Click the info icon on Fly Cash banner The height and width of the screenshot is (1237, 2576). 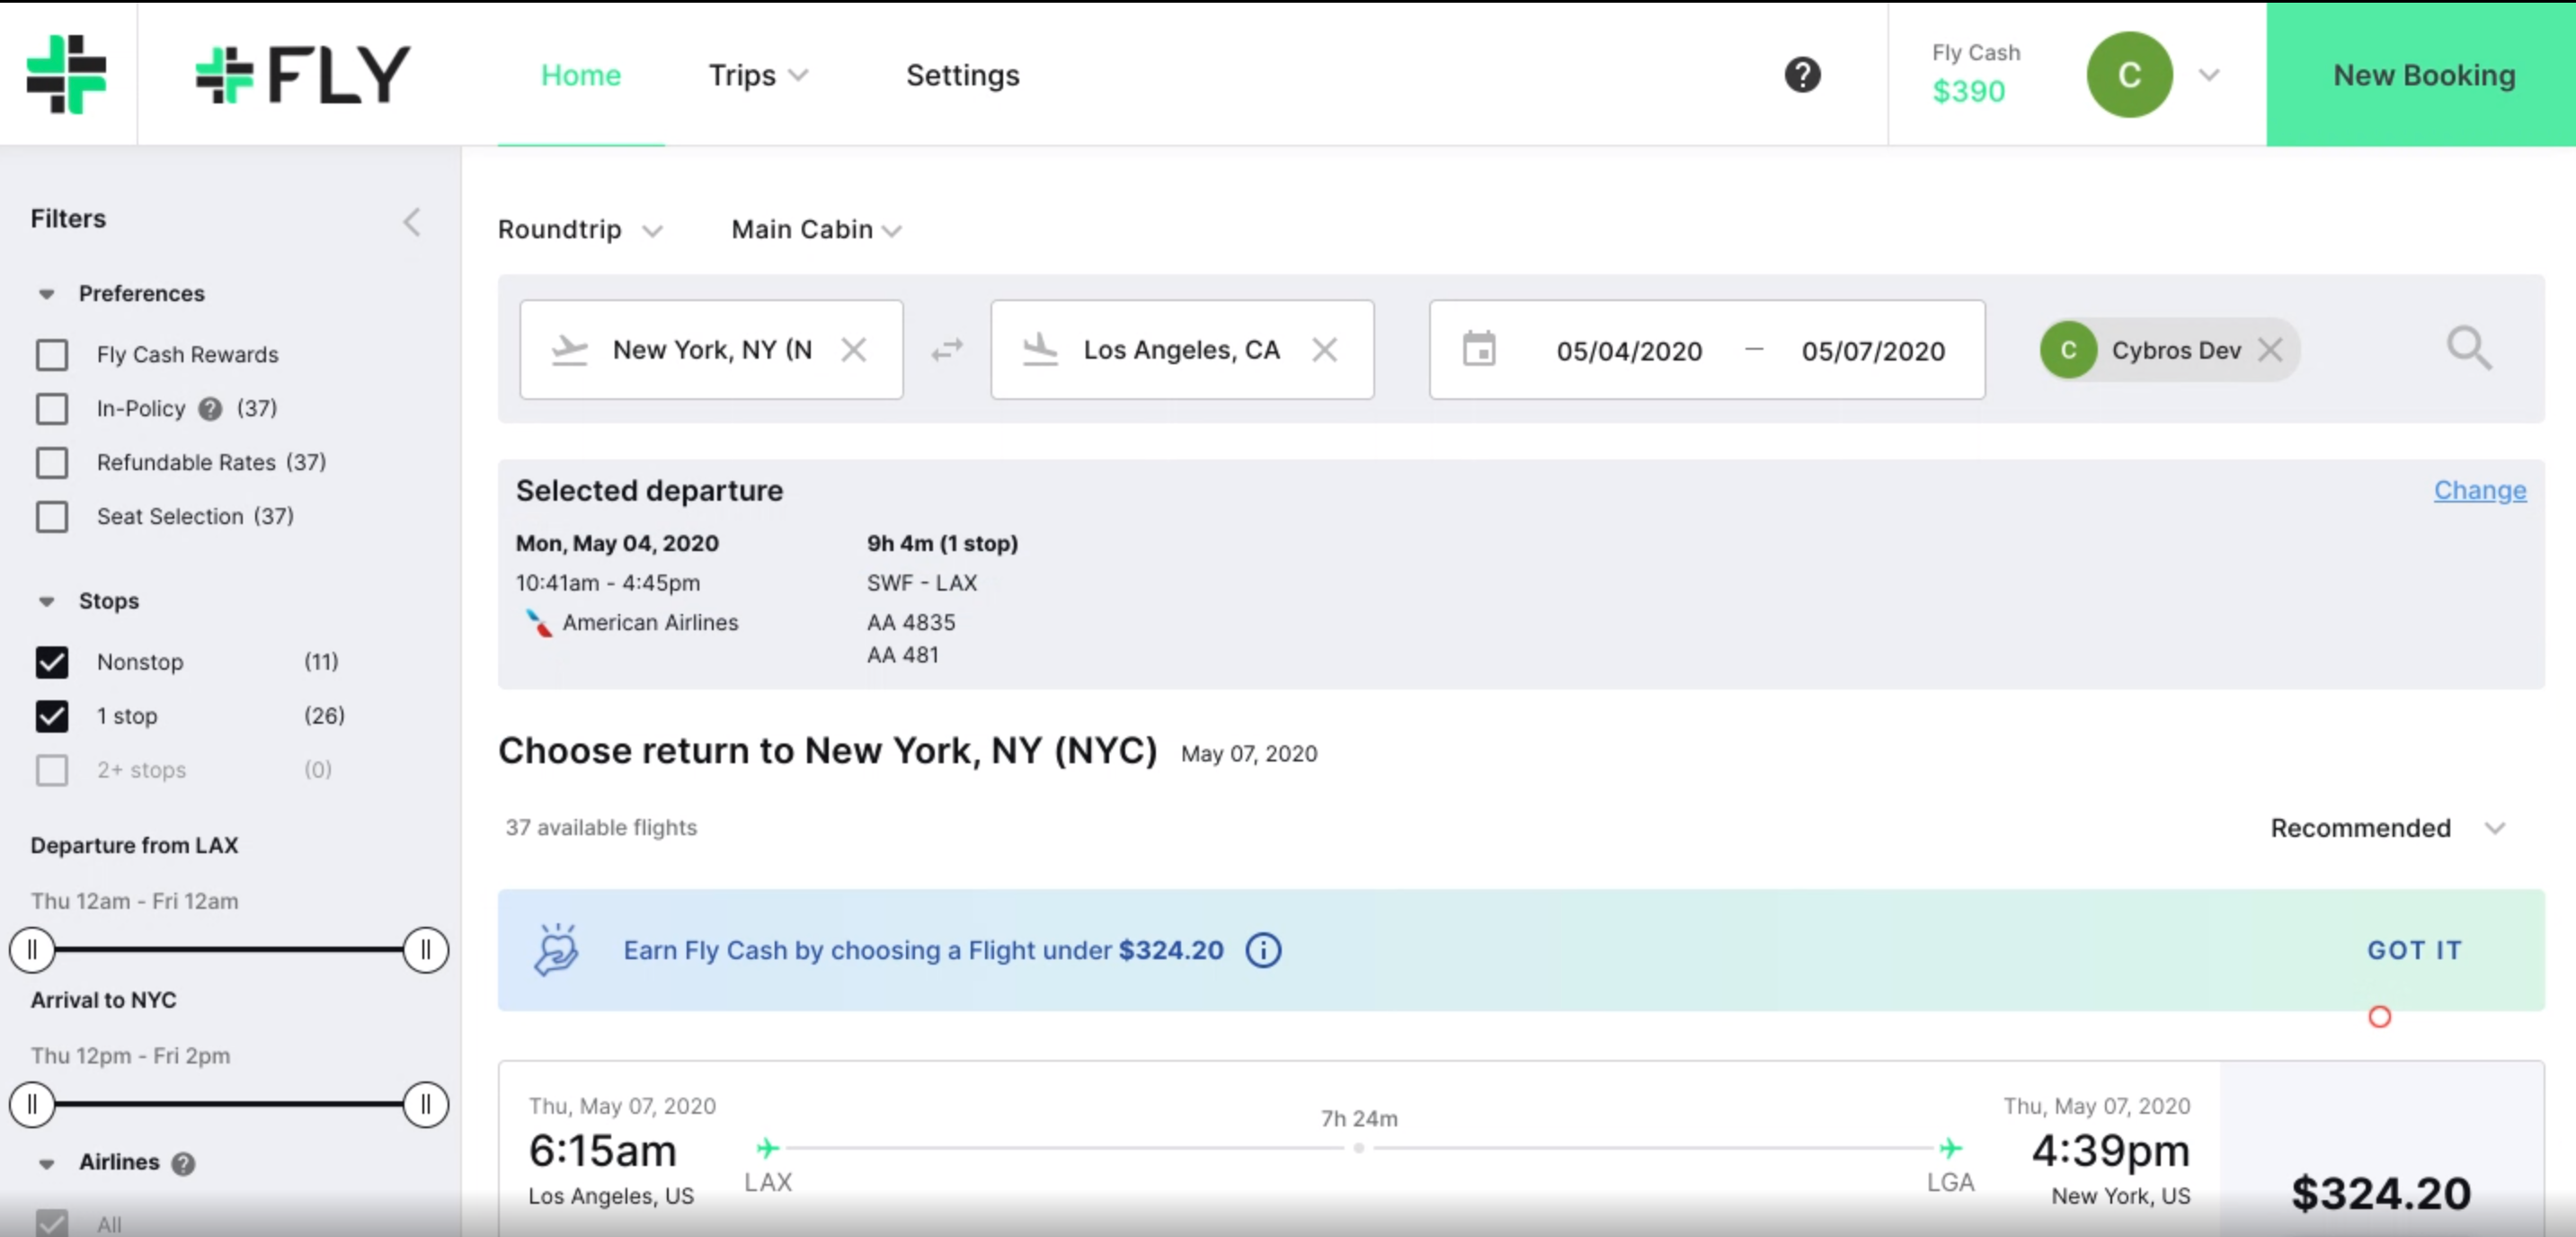[1263, 950]
